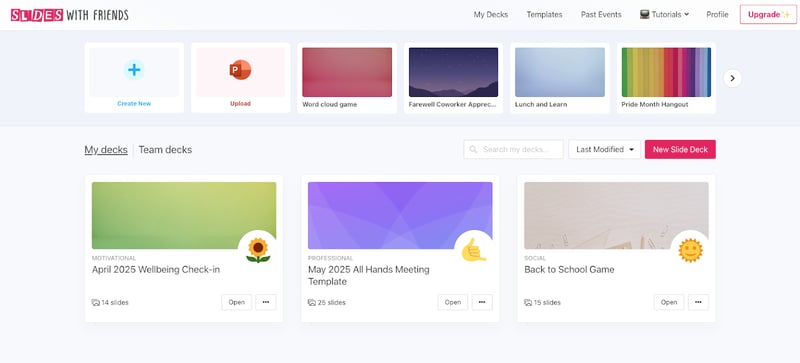
Task: Click purple All Hands Meeting deck cover
Action: tap(400, 215)
